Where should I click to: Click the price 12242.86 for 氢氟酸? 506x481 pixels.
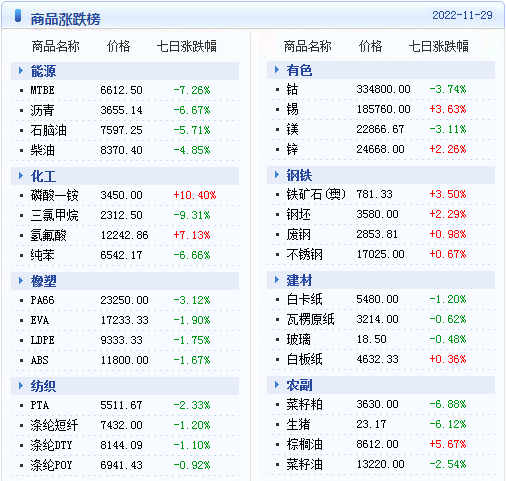point(124,235)
